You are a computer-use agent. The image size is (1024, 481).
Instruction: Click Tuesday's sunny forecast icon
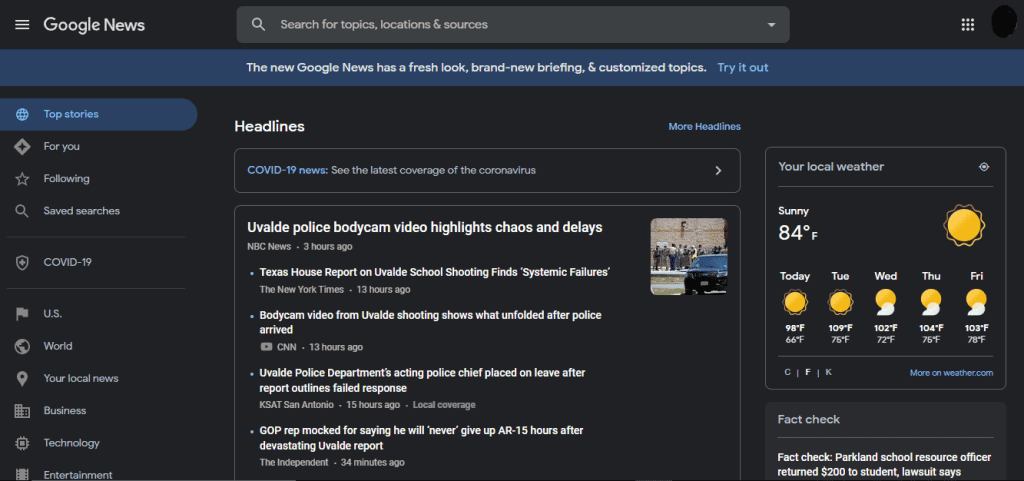click(840, 303)
